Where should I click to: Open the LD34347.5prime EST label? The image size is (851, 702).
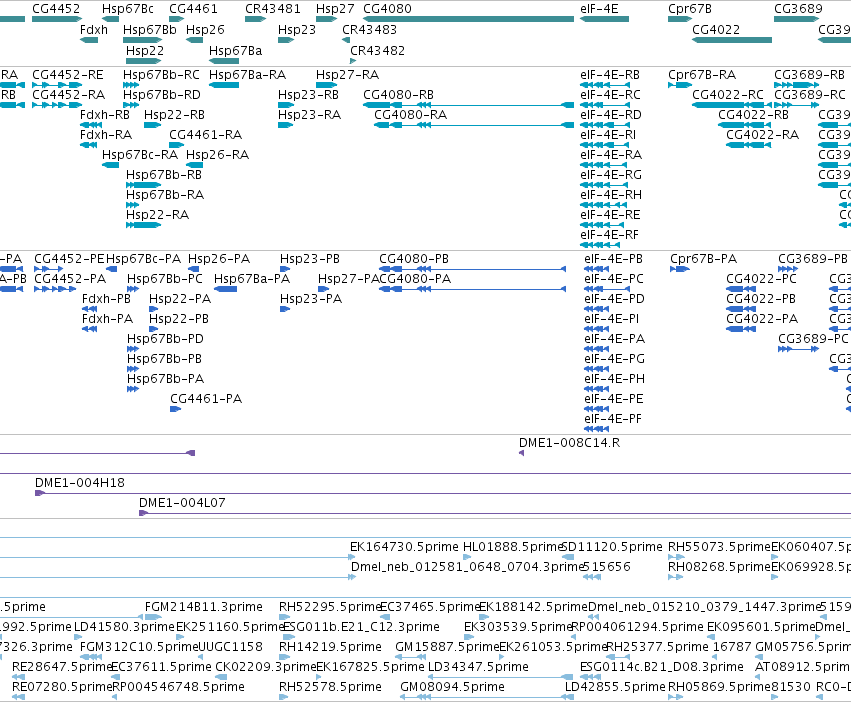tap(478, 667)
